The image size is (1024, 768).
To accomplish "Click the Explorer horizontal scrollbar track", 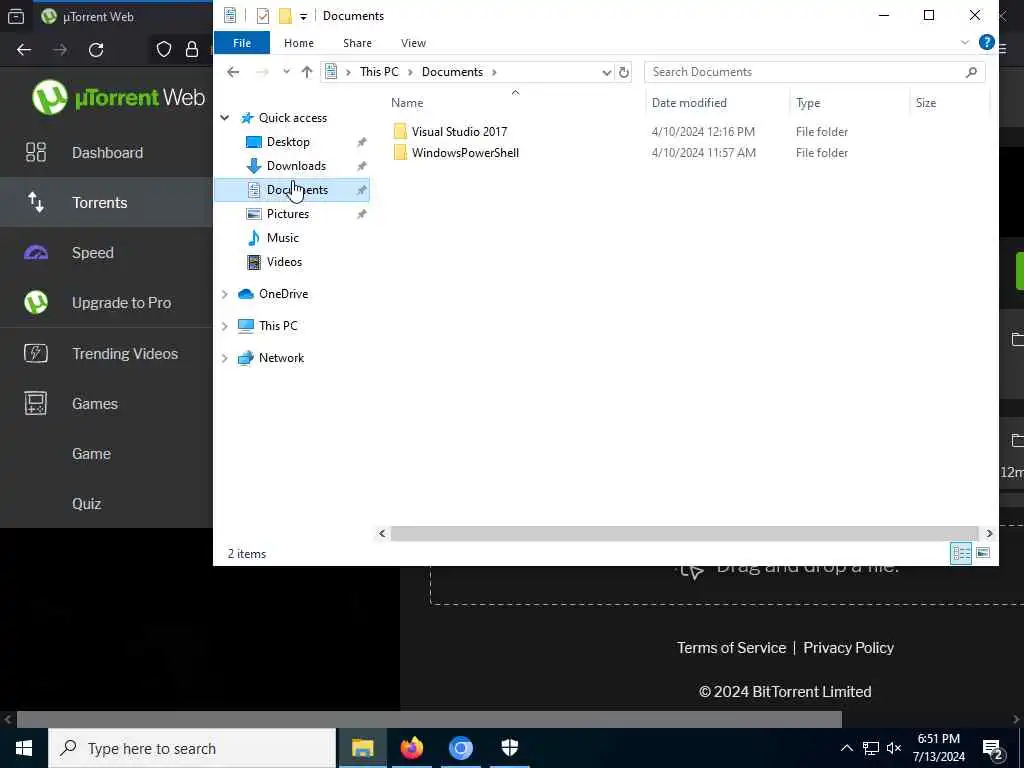I will click(x=684, y=534).
